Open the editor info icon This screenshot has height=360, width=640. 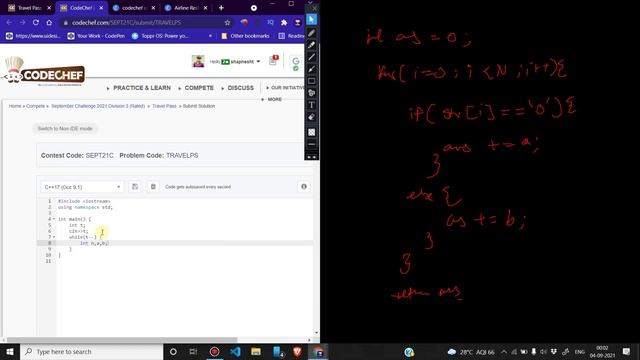click(x=304, y=187)
